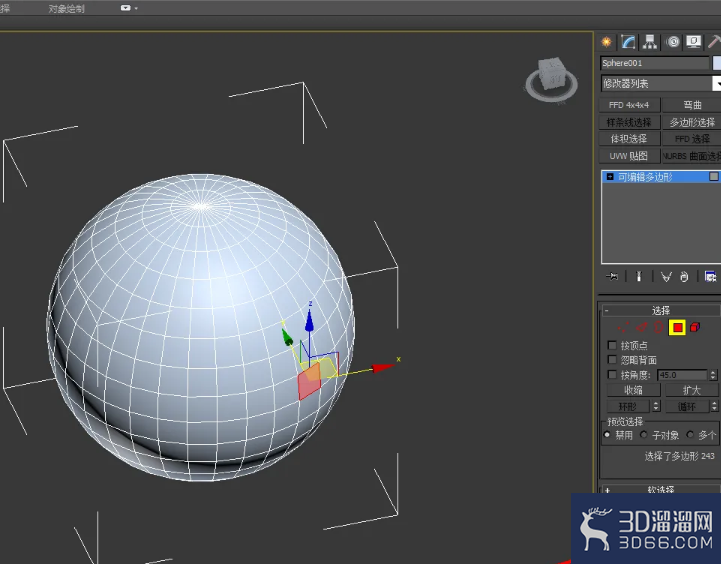This screenshot has width=721, height=564.
Task: Click the NURBS 曲面选择 modifier button
Action: [x=692, y=156]
